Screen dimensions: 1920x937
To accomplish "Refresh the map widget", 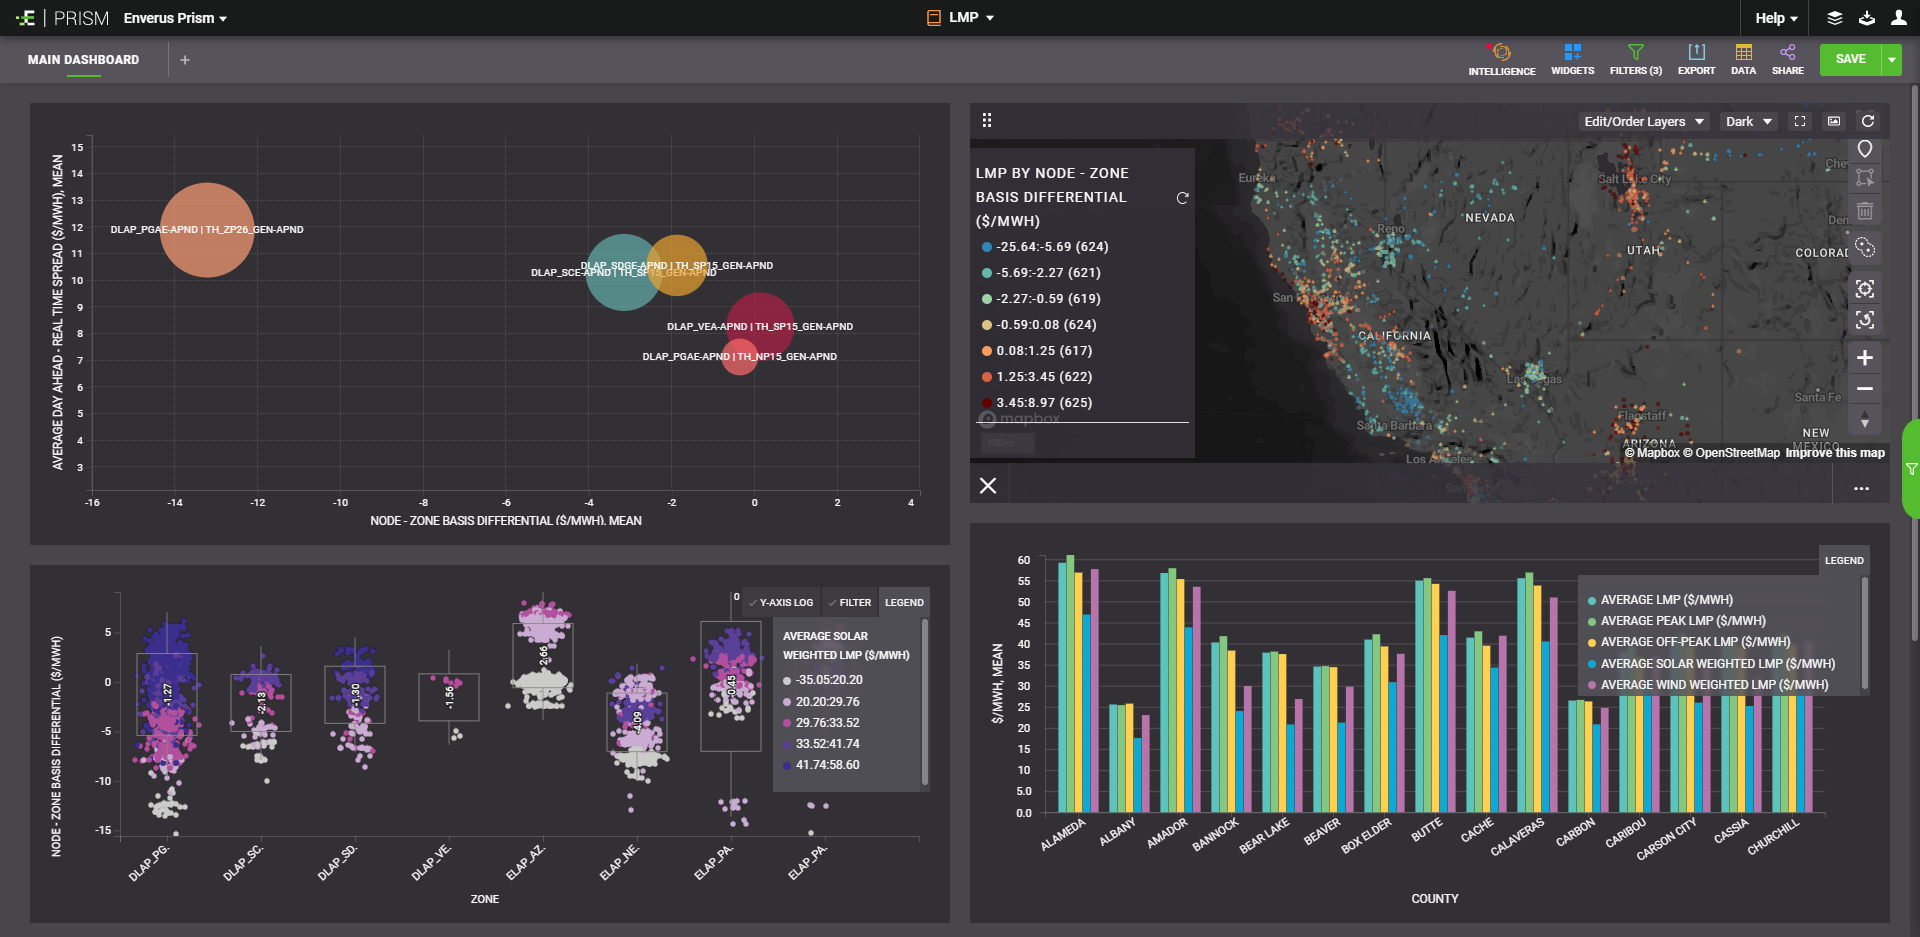I will tap(1867, 121).
